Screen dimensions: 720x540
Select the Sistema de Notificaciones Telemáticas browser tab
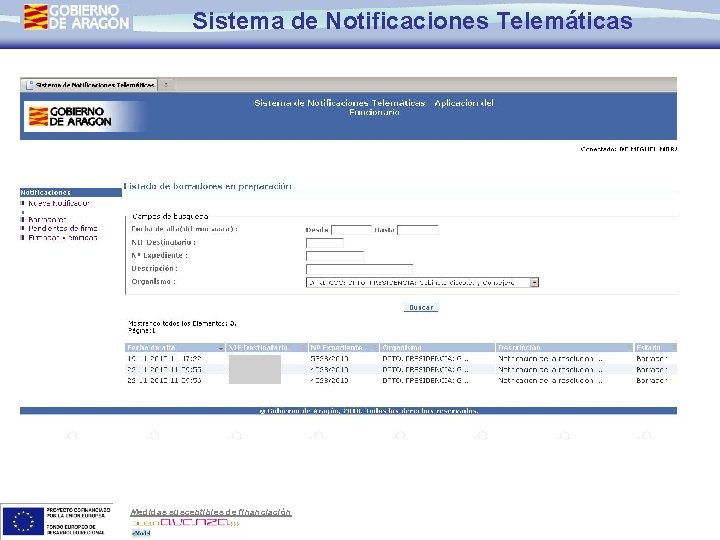(x=89, y=85)
